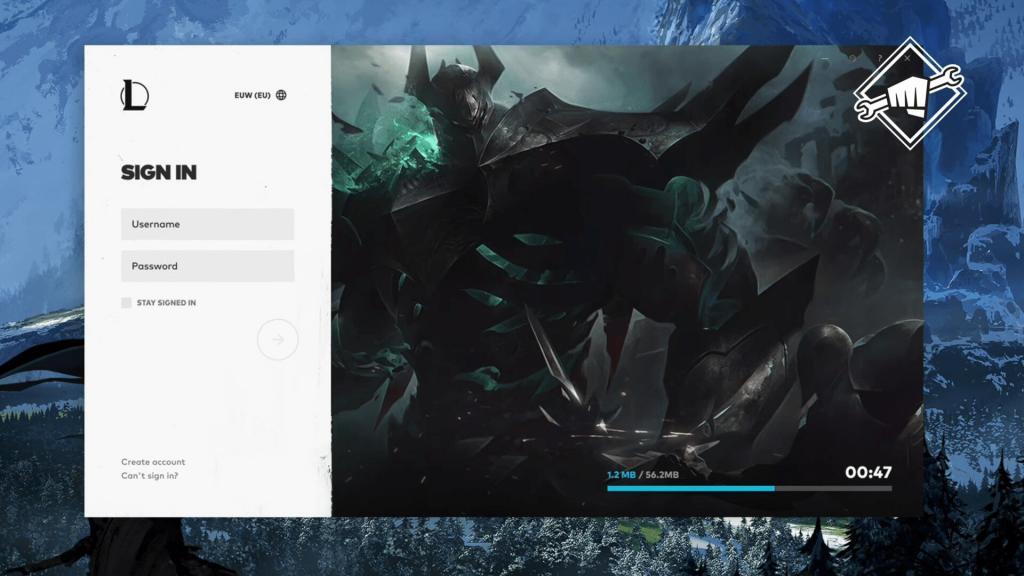
Task: Focus the Username input field
Action: click(207, 224)
